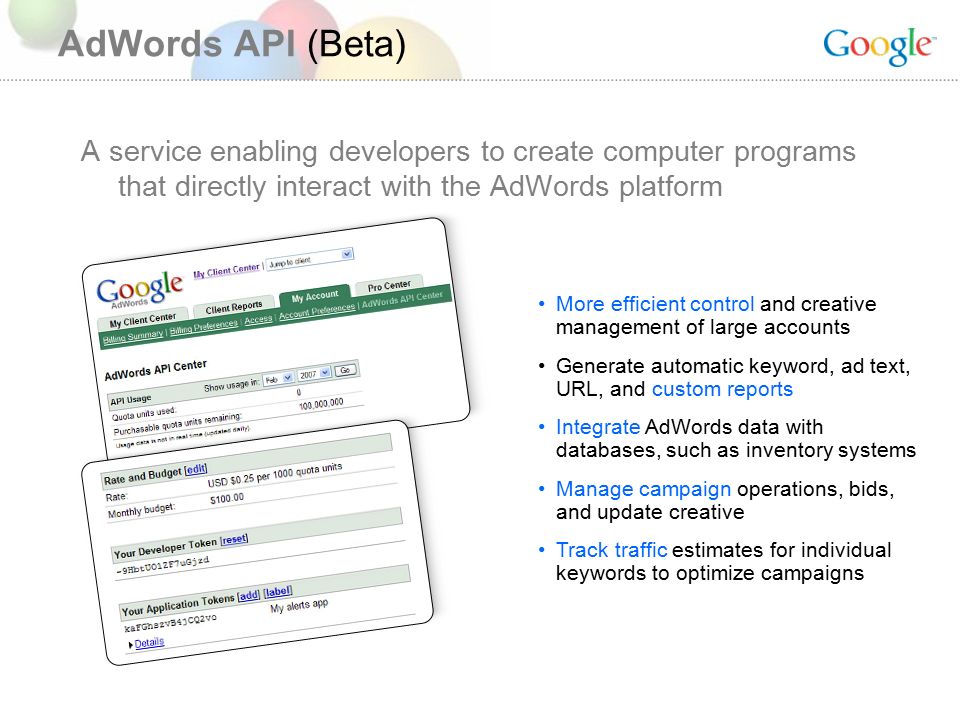The height and width of the screenshot is (720, 960).
Task: Click 'Your Application Tokens' section header
Action: coord(178,605)
